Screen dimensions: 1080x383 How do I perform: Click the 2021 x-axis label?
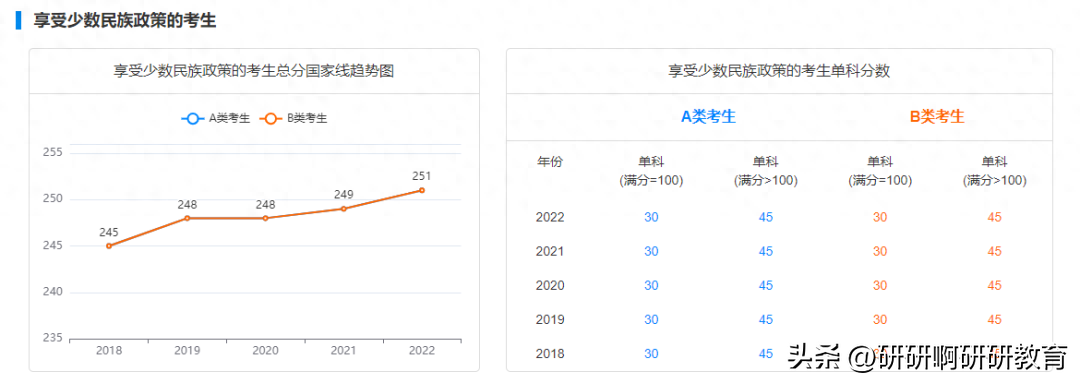(x=344, y=351)
